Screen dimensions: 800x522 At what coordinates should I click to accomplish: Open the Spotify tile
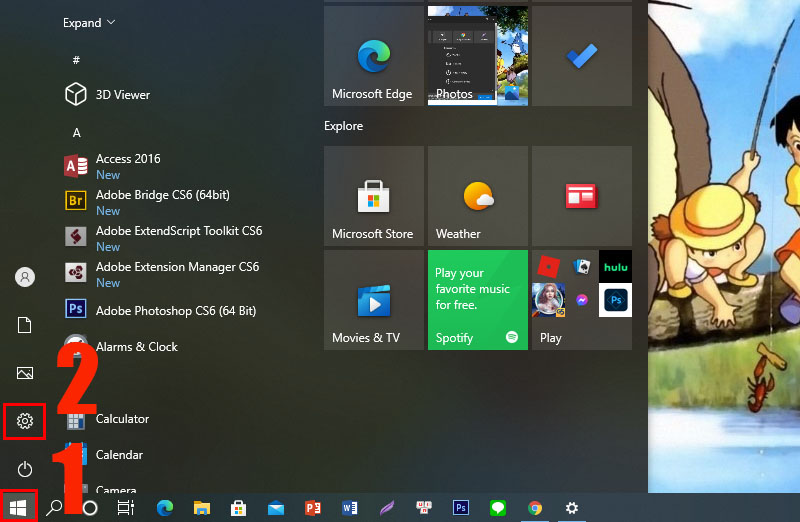click(478, 300)
